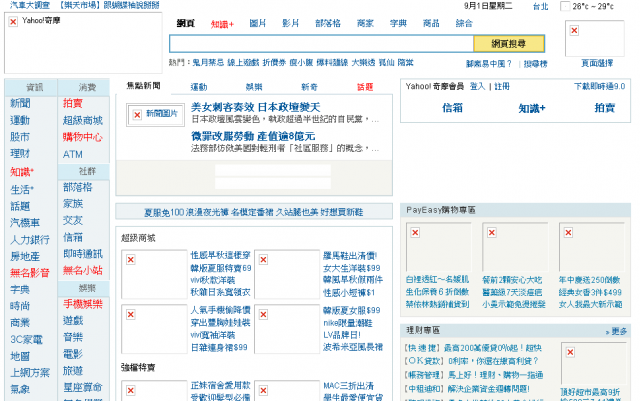Image resolution: width=640 pixels, height=401 pixels.
Task: Open first PayEasy thumbnail above 白裡透紅 link
Action: coord(439,247)
